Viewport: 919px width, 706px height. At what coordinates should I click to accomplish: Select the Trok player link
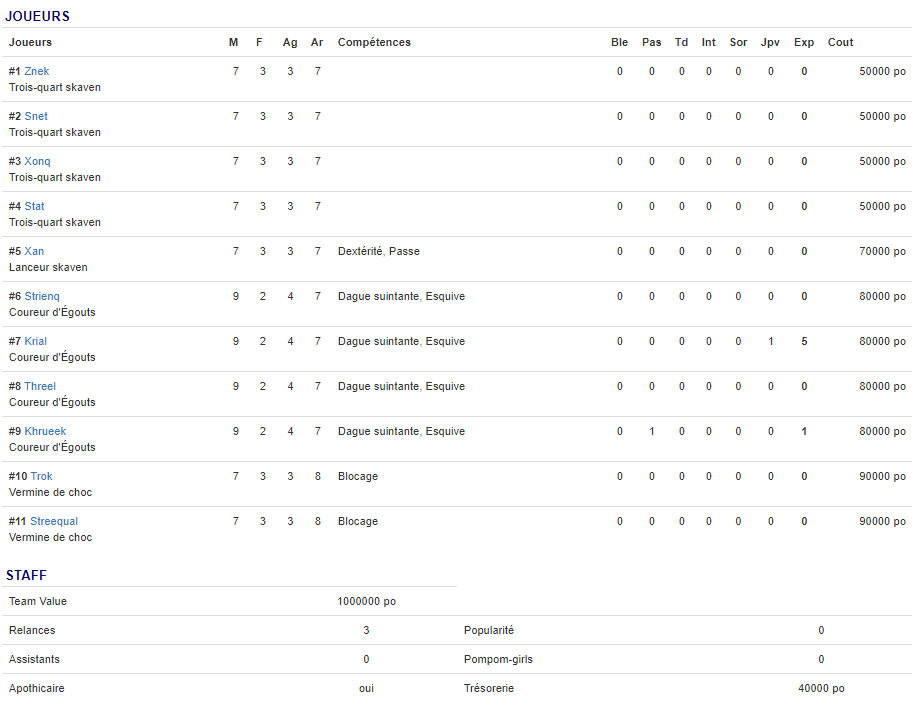click(41, 476)
